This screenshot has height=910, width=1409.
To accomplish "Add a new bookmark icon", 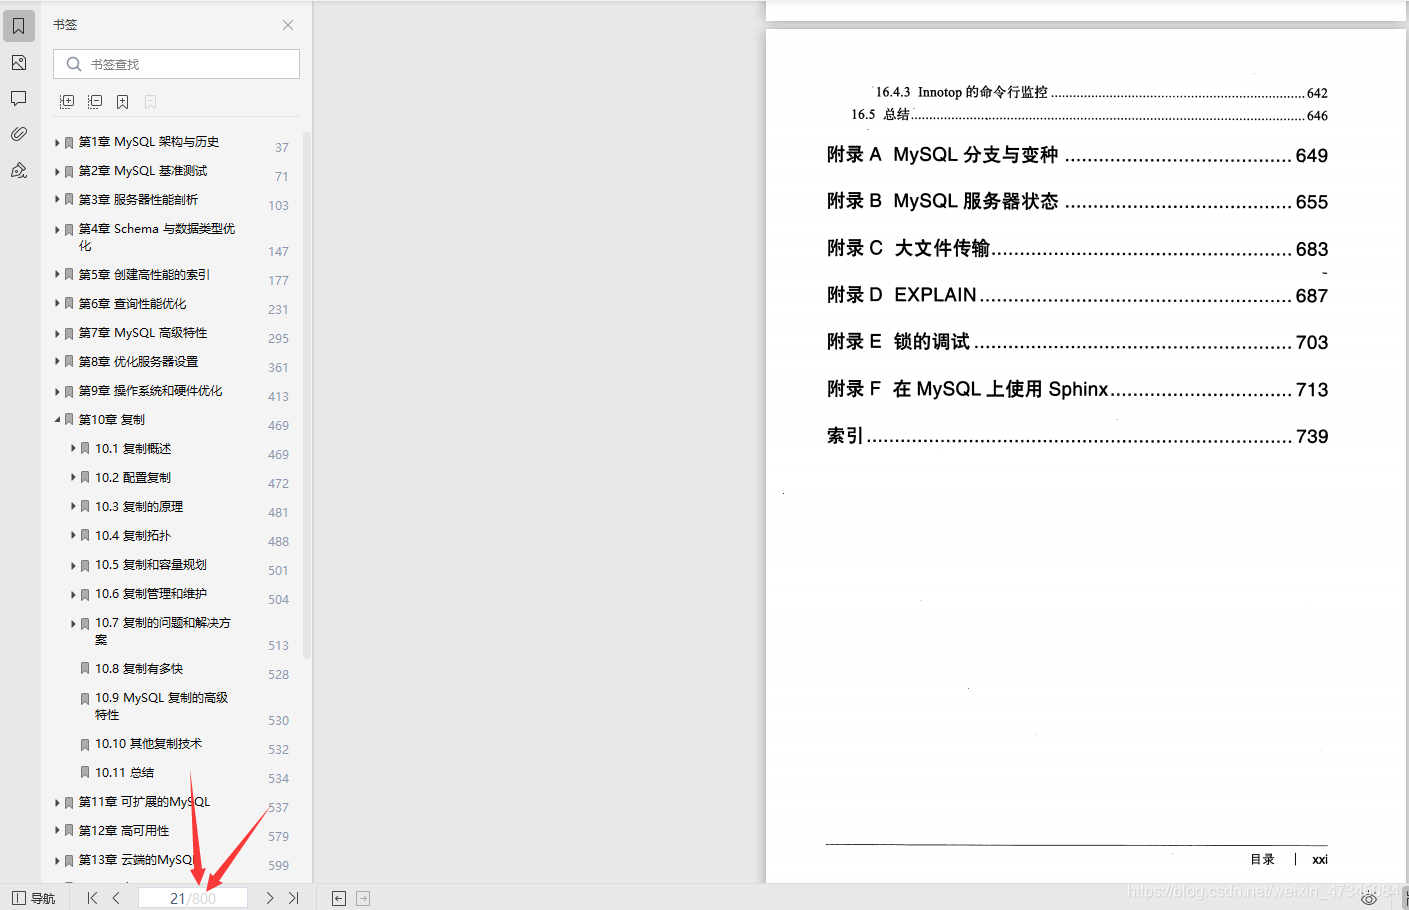I will click(x=122, y=102).
